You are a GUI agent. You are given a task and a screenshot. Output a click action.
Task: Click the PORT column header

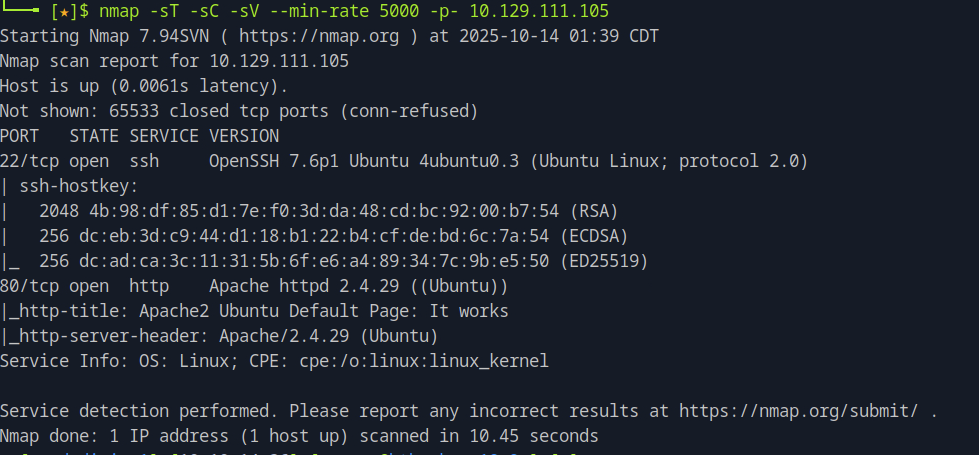pyautogui.click(x=20, y=136)
